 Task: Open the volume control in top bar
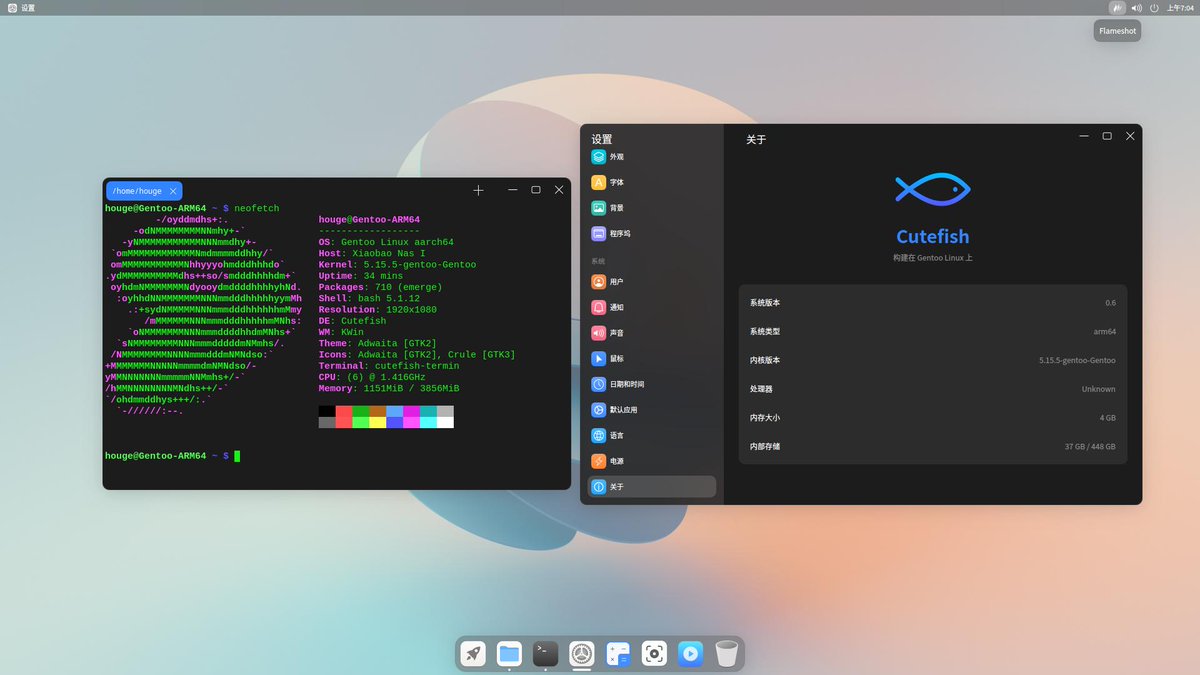(x=1137, y=8)
